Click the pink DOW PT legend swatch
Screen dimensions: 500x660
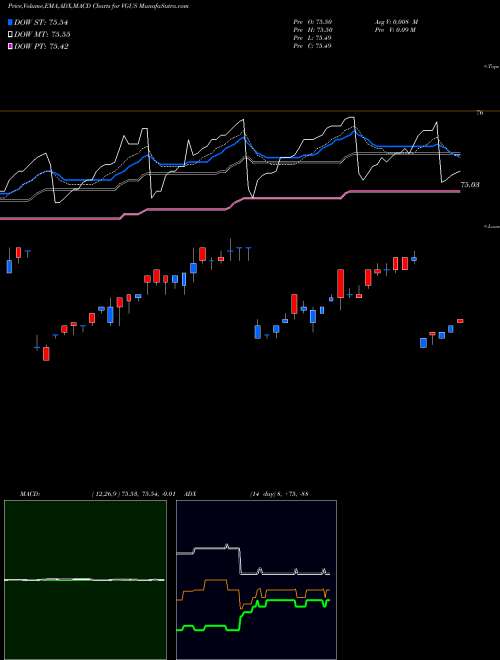point(11,46)
